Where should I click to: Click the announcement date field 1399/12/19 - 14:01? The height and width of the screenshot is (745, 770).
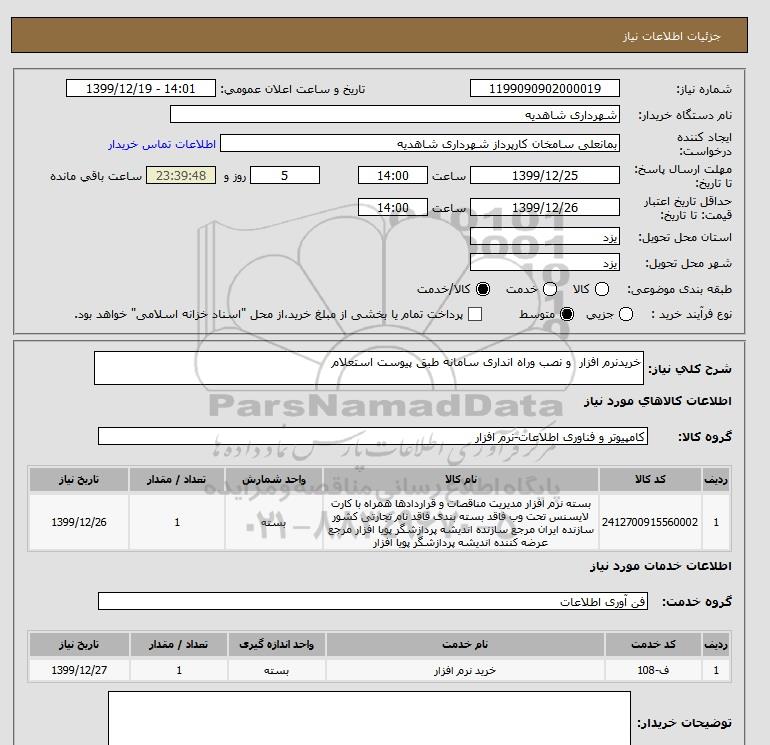click(141, 88)
